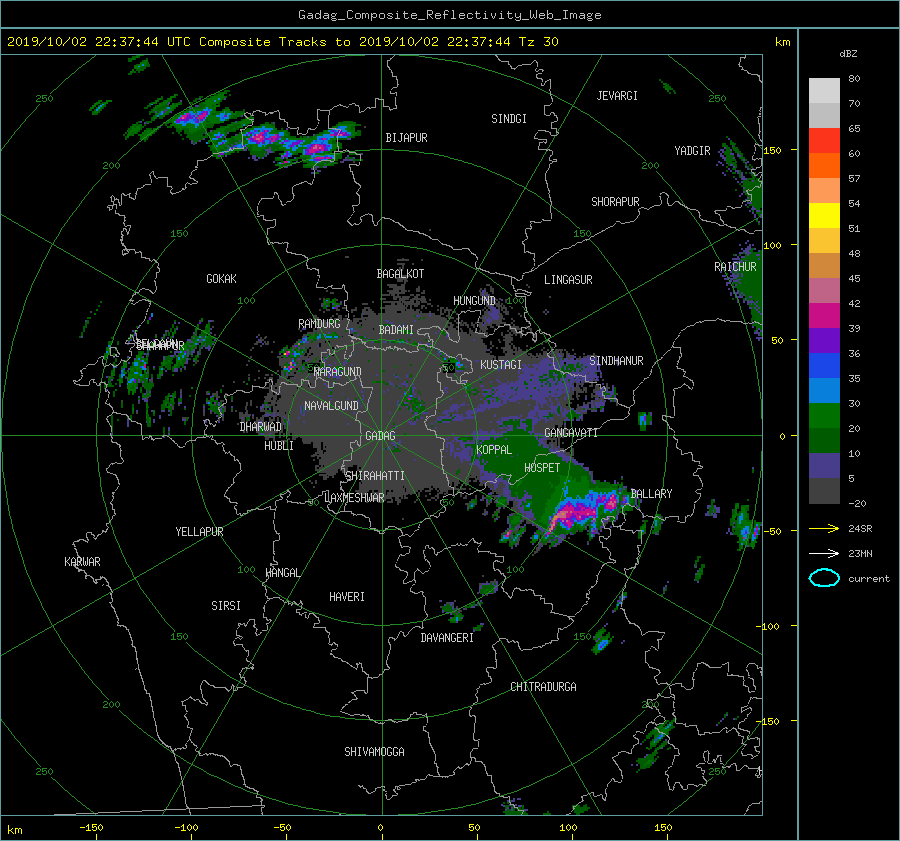
Task: Click the 23MN white arrow legend icon
Action: 824,553
